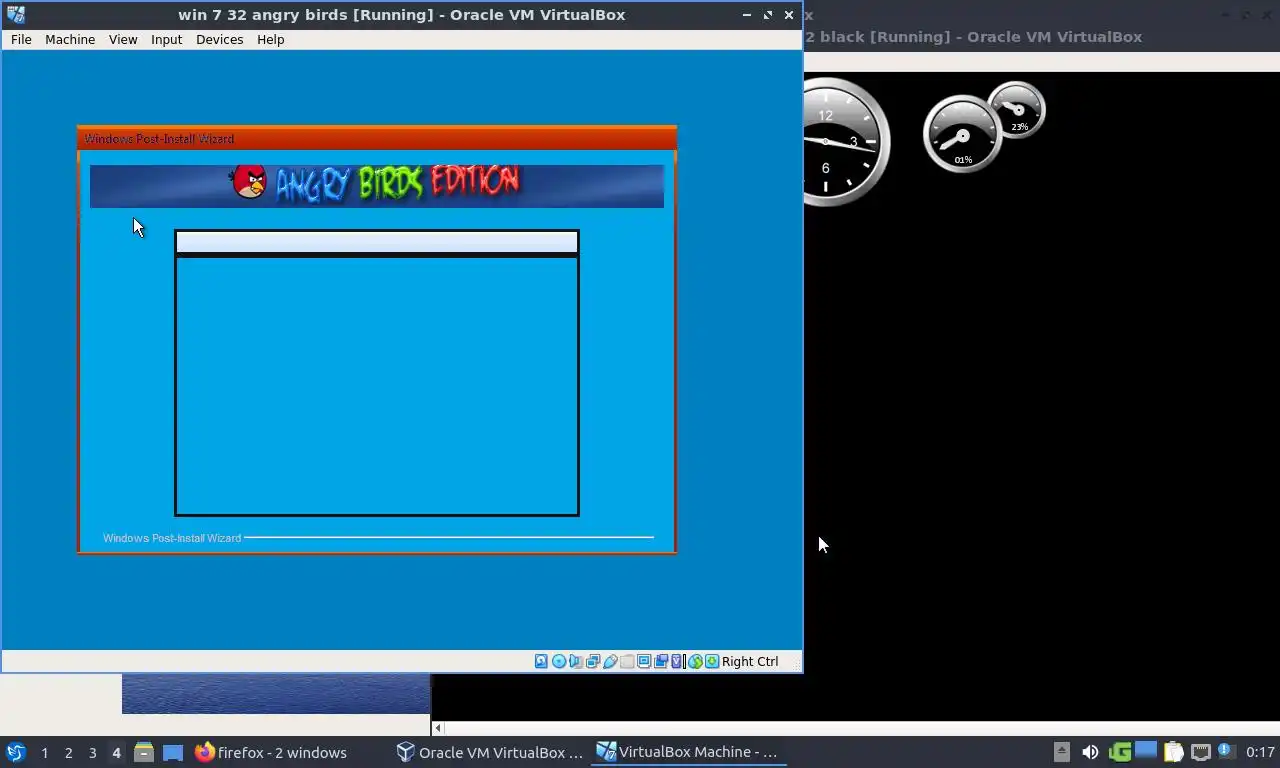Open the volume speaker tray icon
Viewport: 1280px width, 768px height.
click(x=1090, y=752)
